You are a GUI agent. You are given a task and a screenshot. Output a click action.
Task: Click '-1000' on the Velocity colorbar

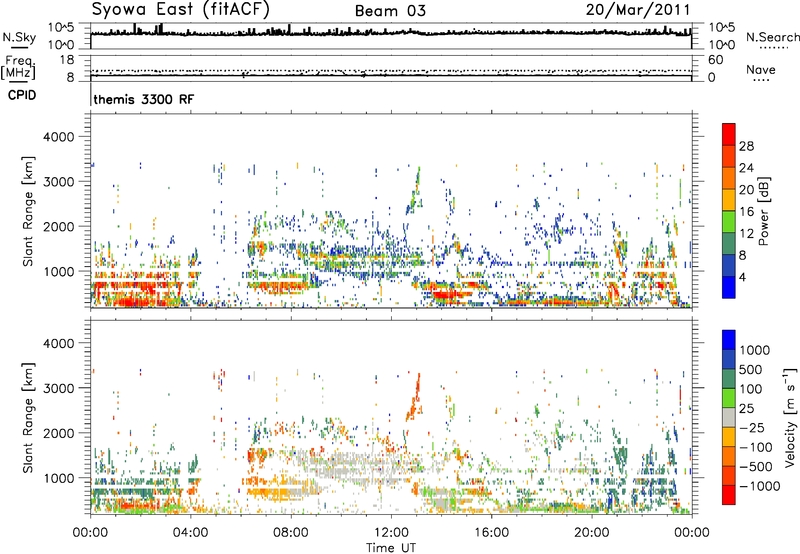[759, 486]
